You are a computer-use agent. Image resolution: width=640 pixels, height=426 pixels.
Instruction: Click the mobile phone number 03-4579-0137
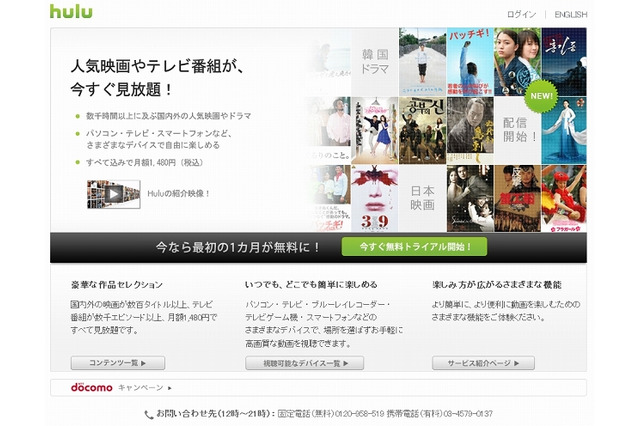click(x=468, y=414)
